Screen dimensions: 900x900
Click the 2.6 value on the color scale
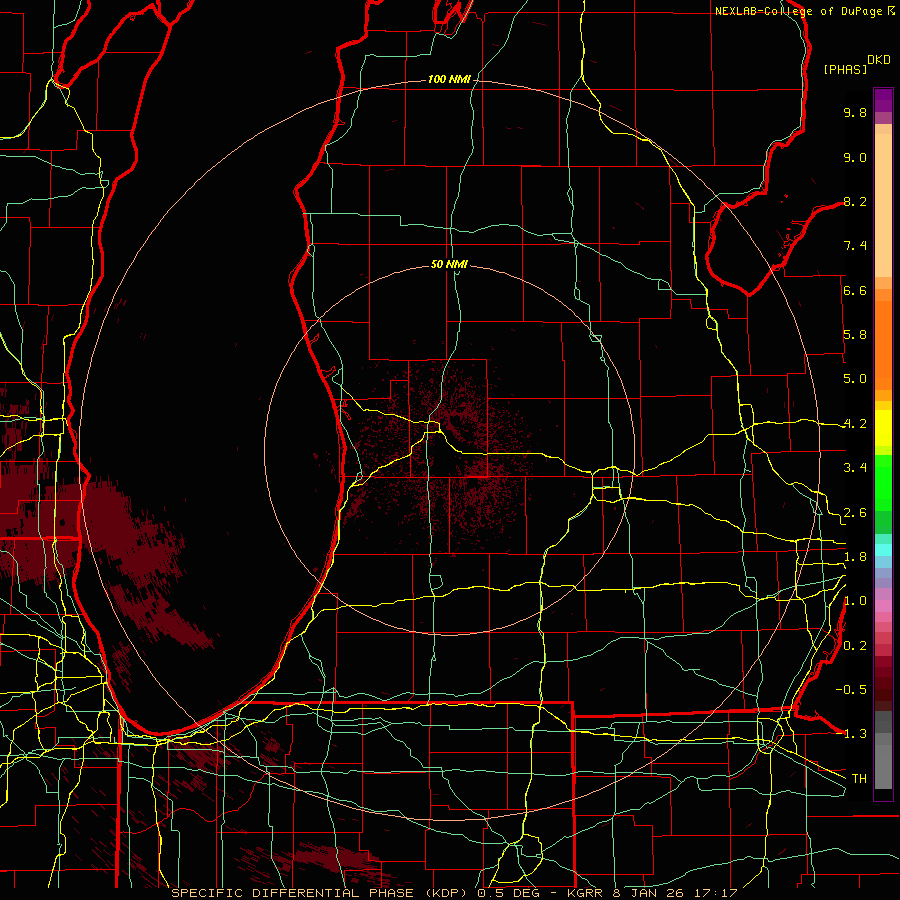click(x=855, y=513)
